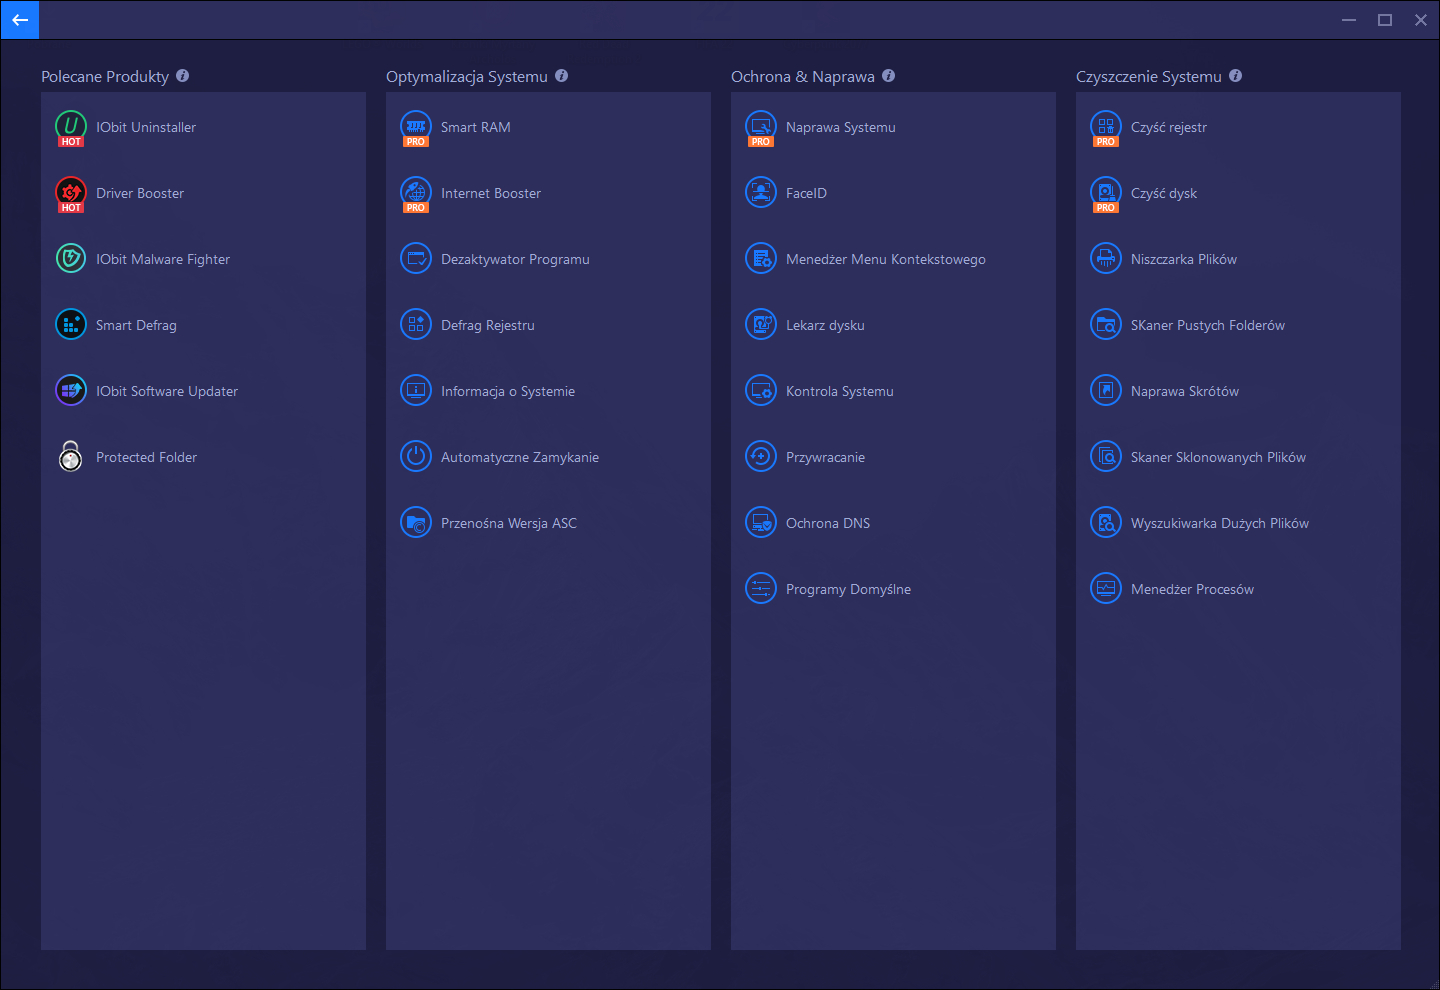Click the Czyść rejestr label

coord(1169,127)
